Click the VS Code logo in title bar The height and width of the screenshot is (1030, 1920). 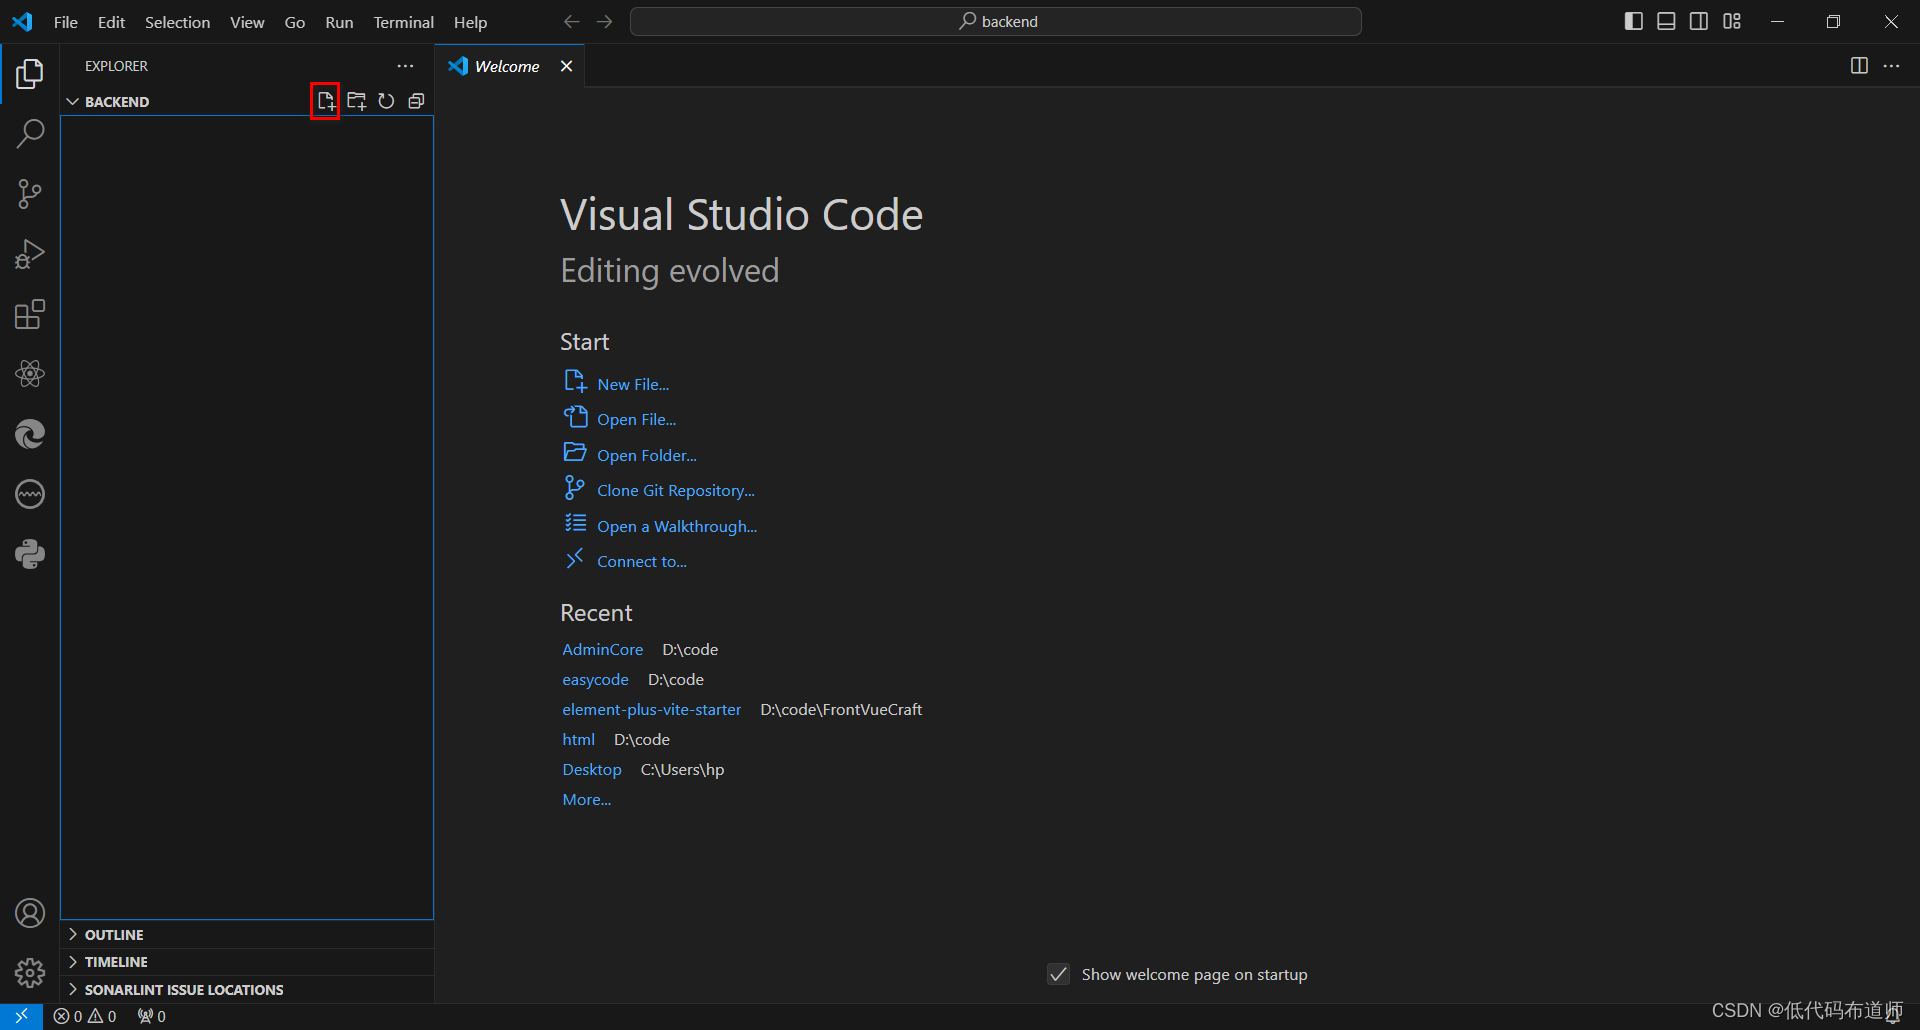point(22,21)
